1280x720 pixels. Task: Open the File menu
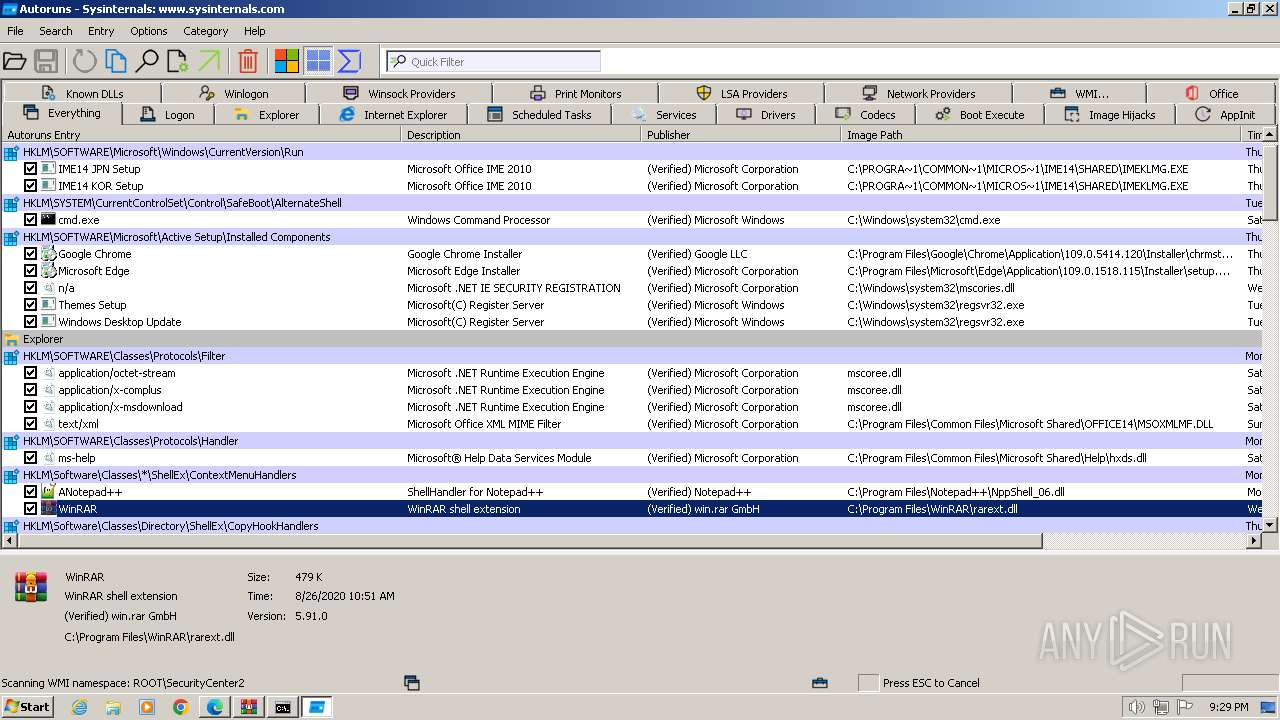[15, 31]
